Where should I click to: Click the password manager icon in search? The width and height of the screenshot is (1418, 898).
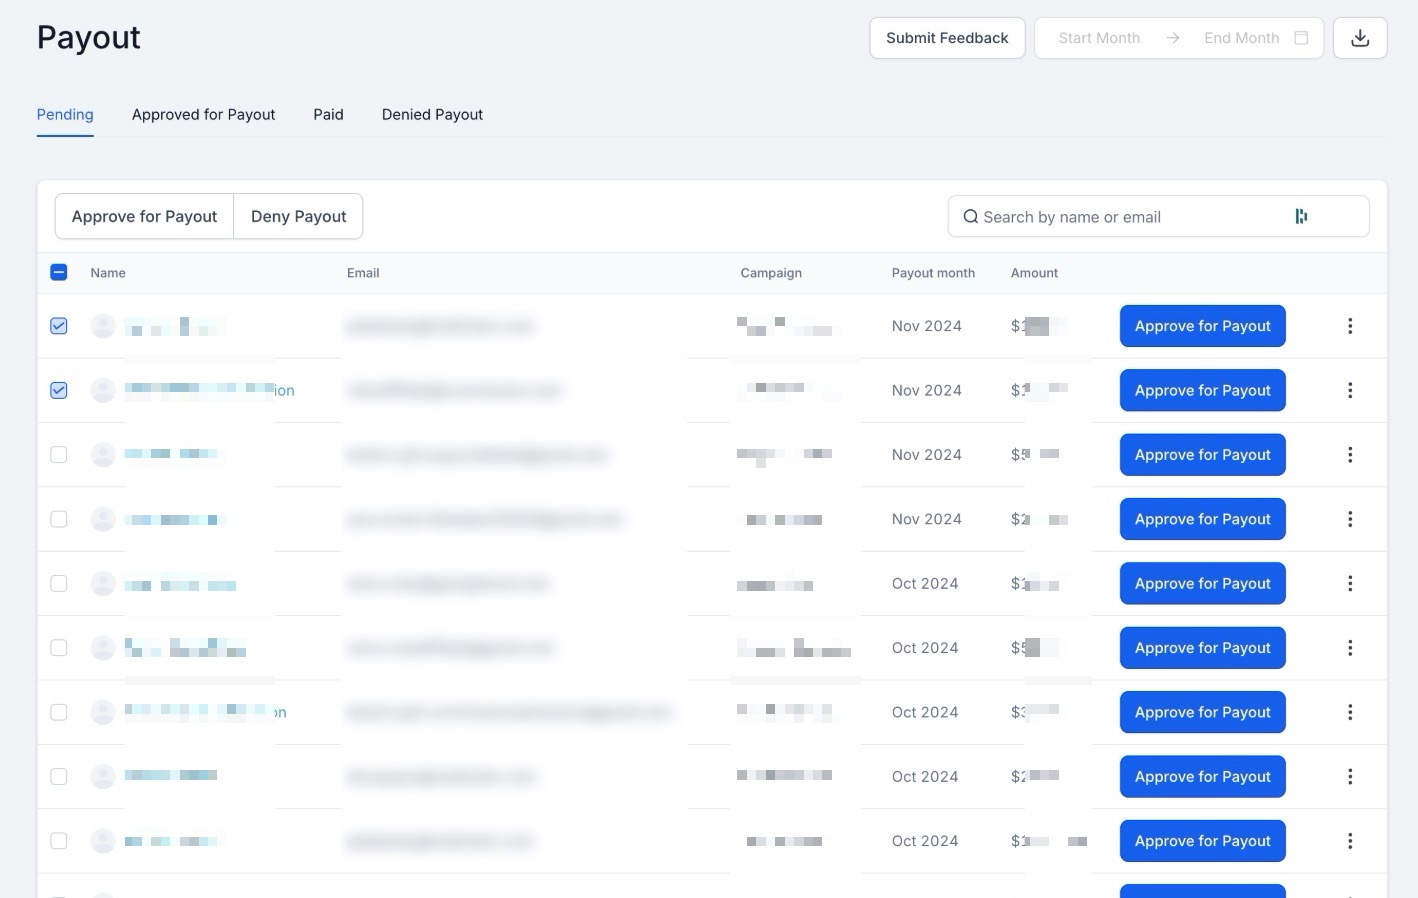1301,217
